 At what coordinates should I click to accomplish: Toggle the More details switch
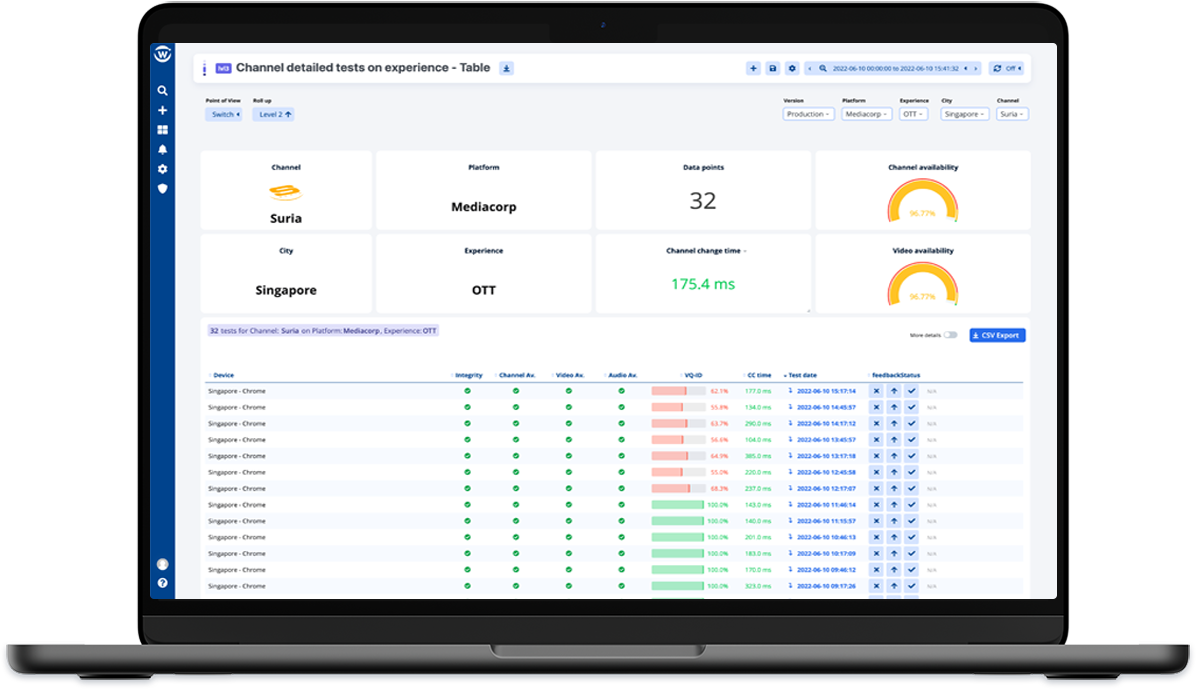pyautogui.click(x=949, y=335)
